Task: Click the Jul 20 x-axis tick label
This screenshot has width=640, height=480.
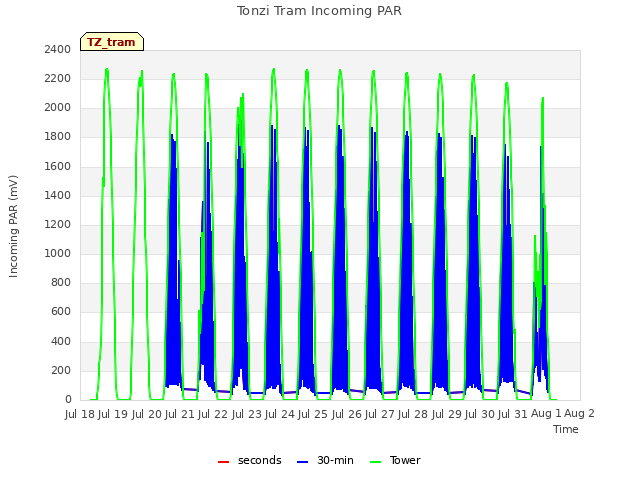Action: (147, 414)
